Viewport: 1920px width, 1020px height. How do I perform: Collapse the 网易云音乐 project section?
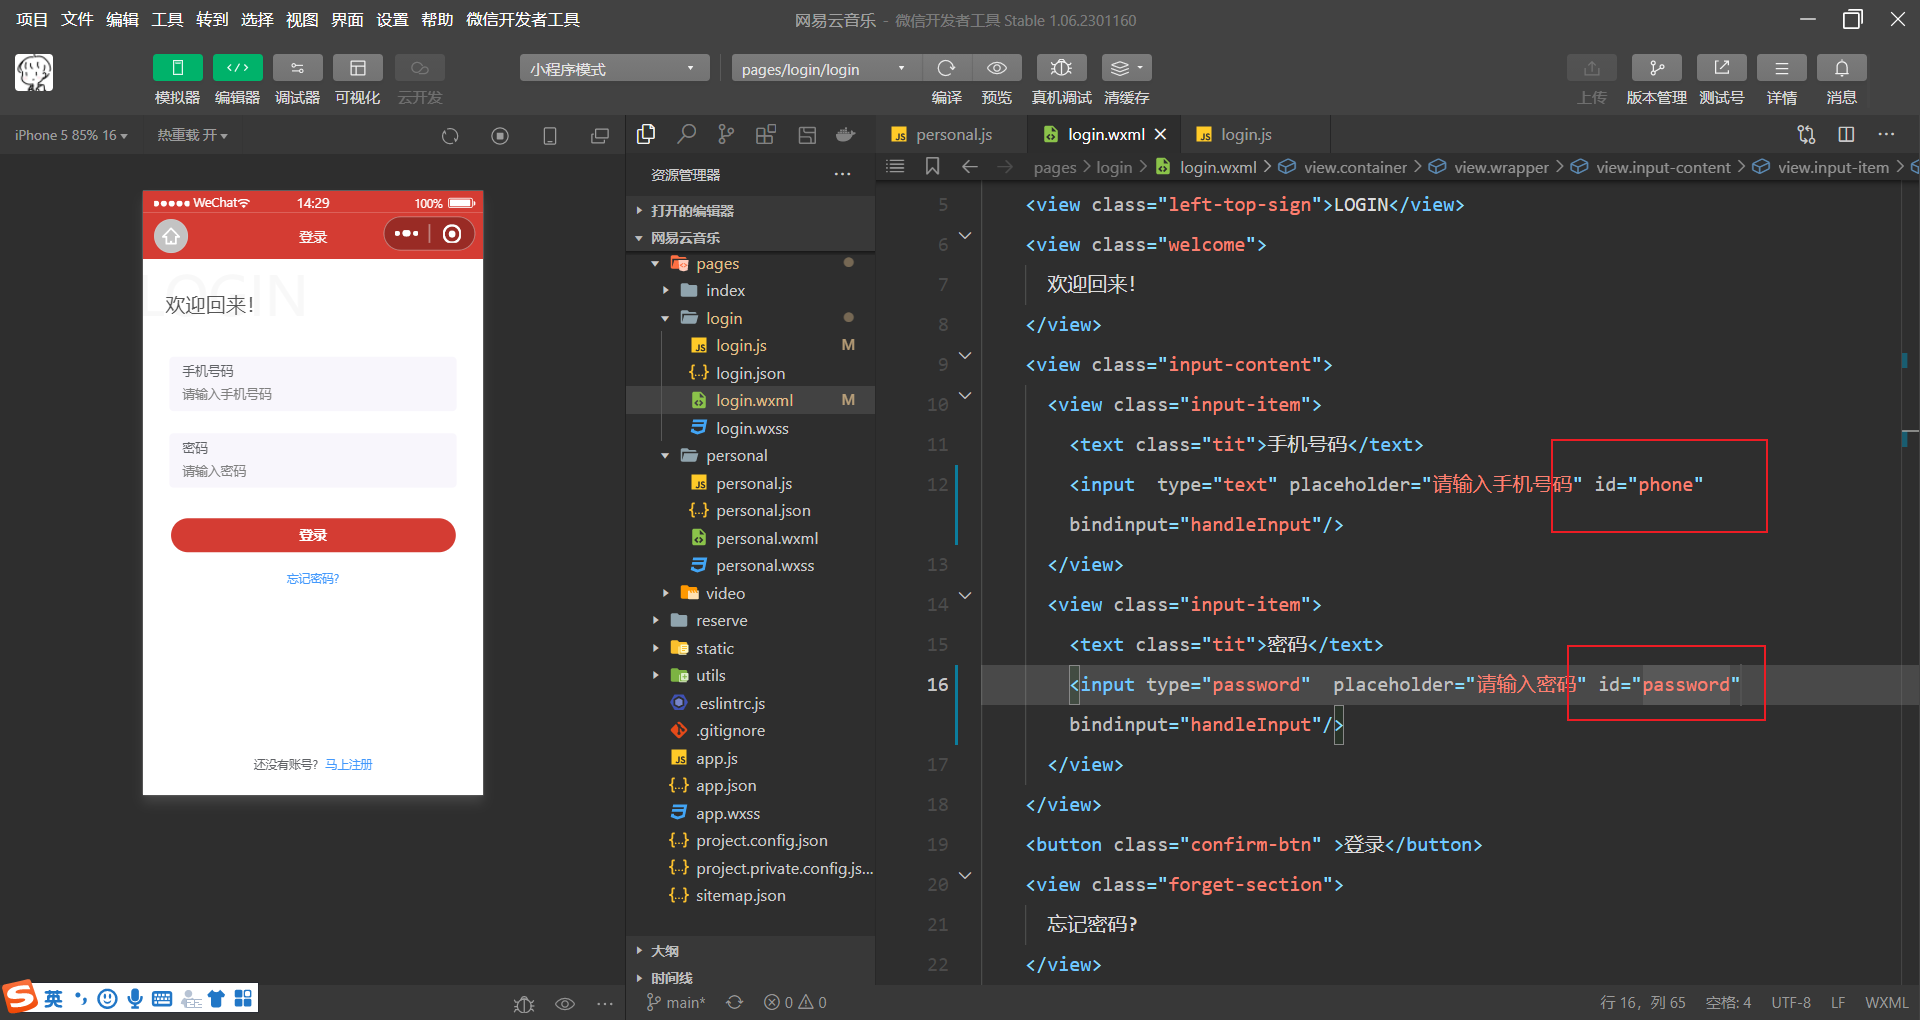click(x=750, y=238)
